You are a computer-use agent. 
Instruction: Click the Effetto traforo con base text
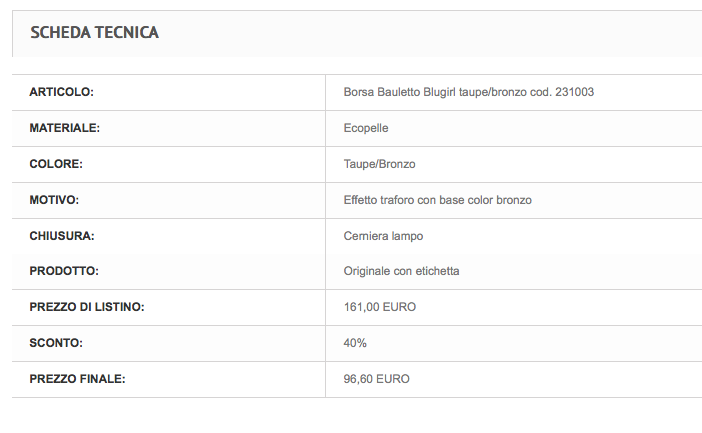tap(437, 200)
